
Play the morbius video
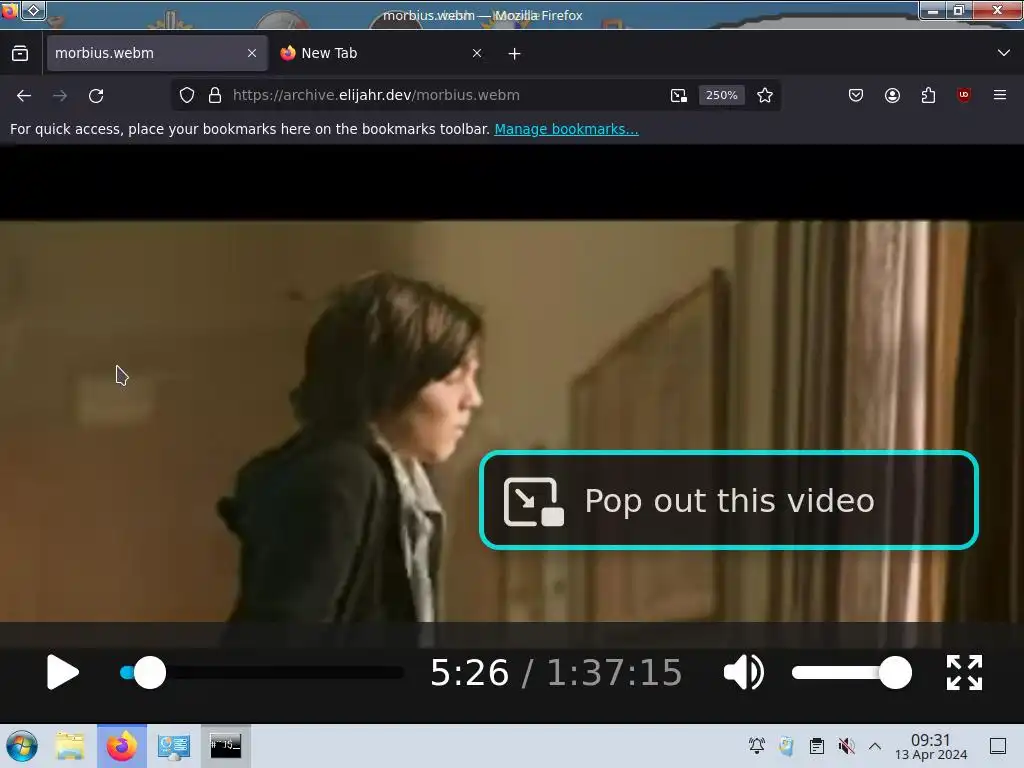63,673
